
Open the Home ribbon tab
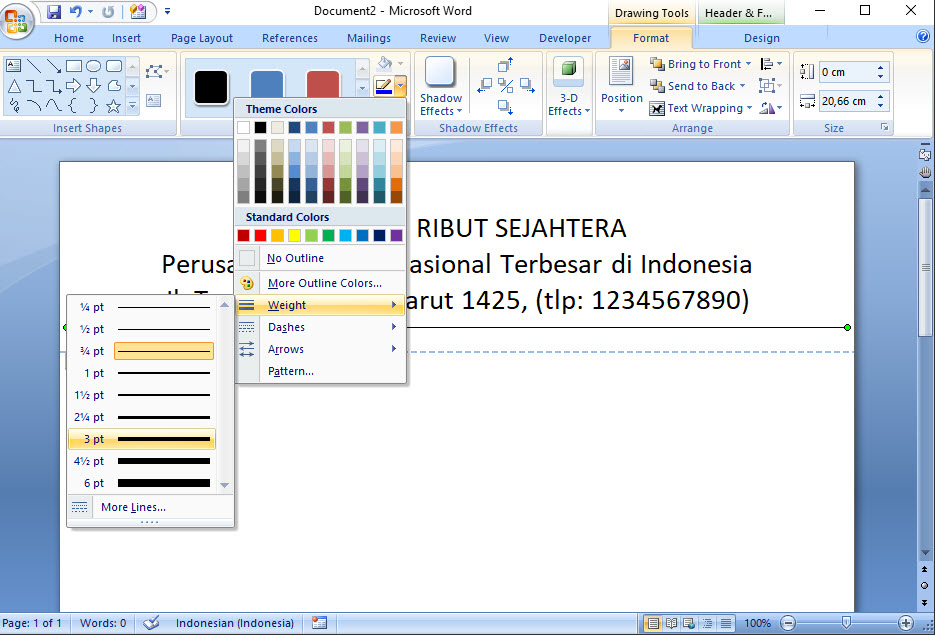(69, 38)
